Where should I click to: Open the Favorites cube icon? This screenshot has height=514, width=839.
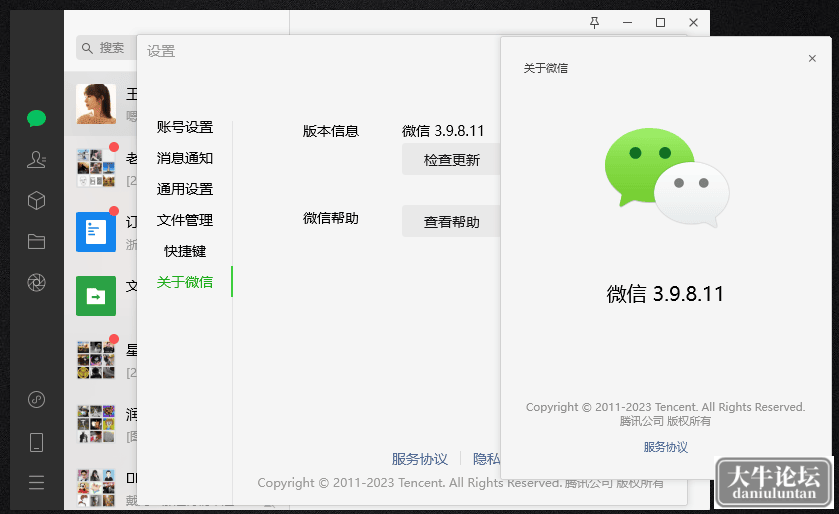[36, 201]
